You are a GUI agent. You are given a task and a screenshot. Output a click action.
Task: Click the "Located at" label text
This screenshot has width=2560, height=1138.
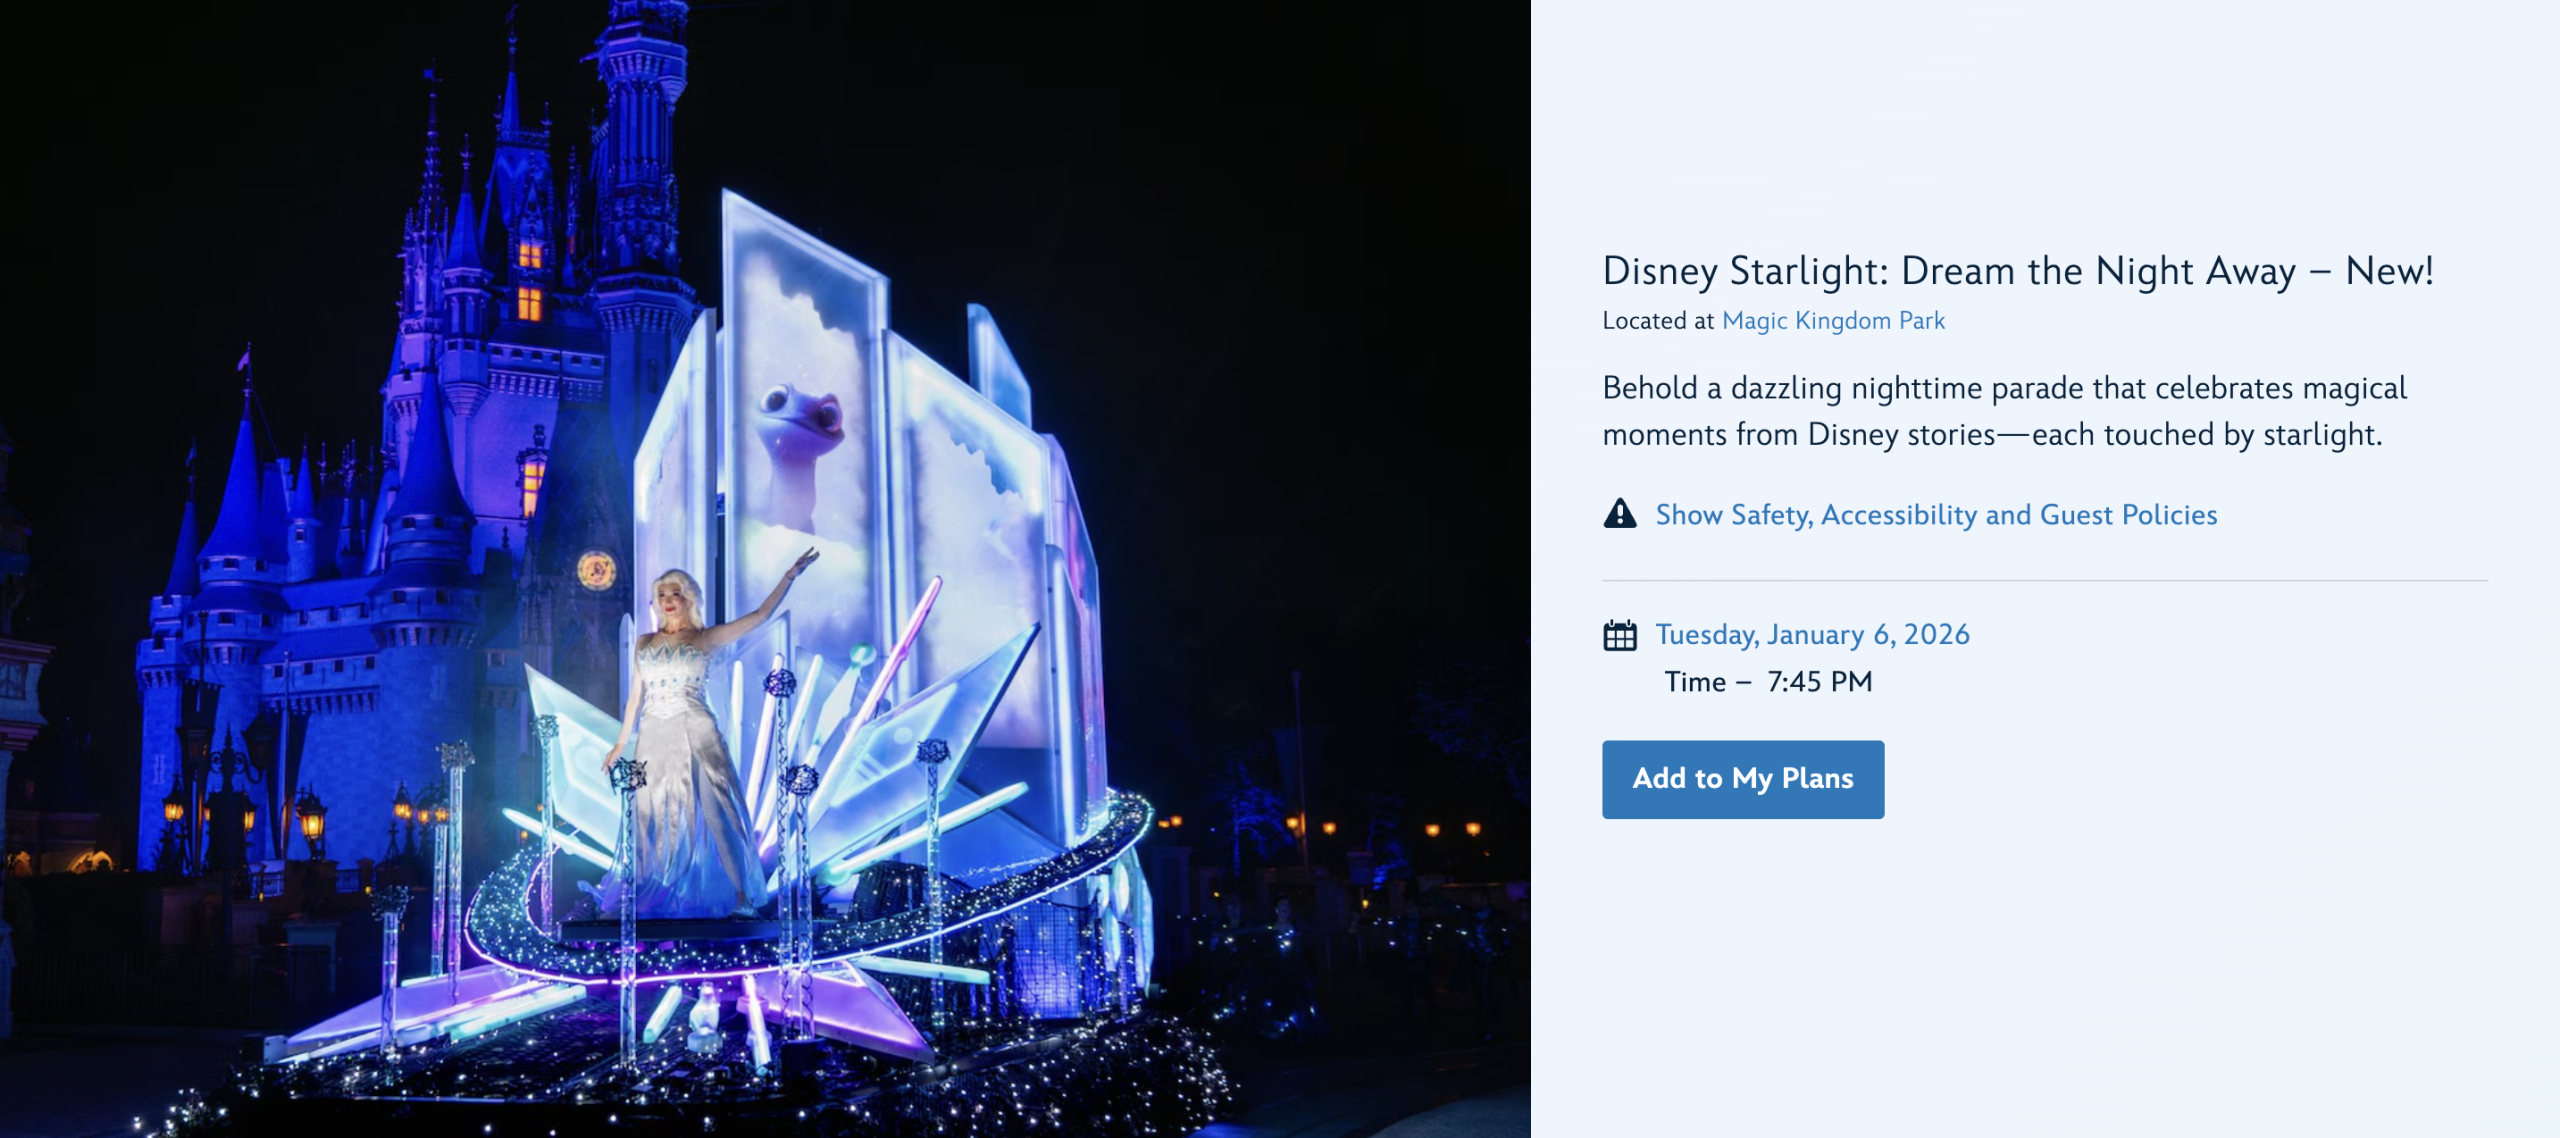1657,321
